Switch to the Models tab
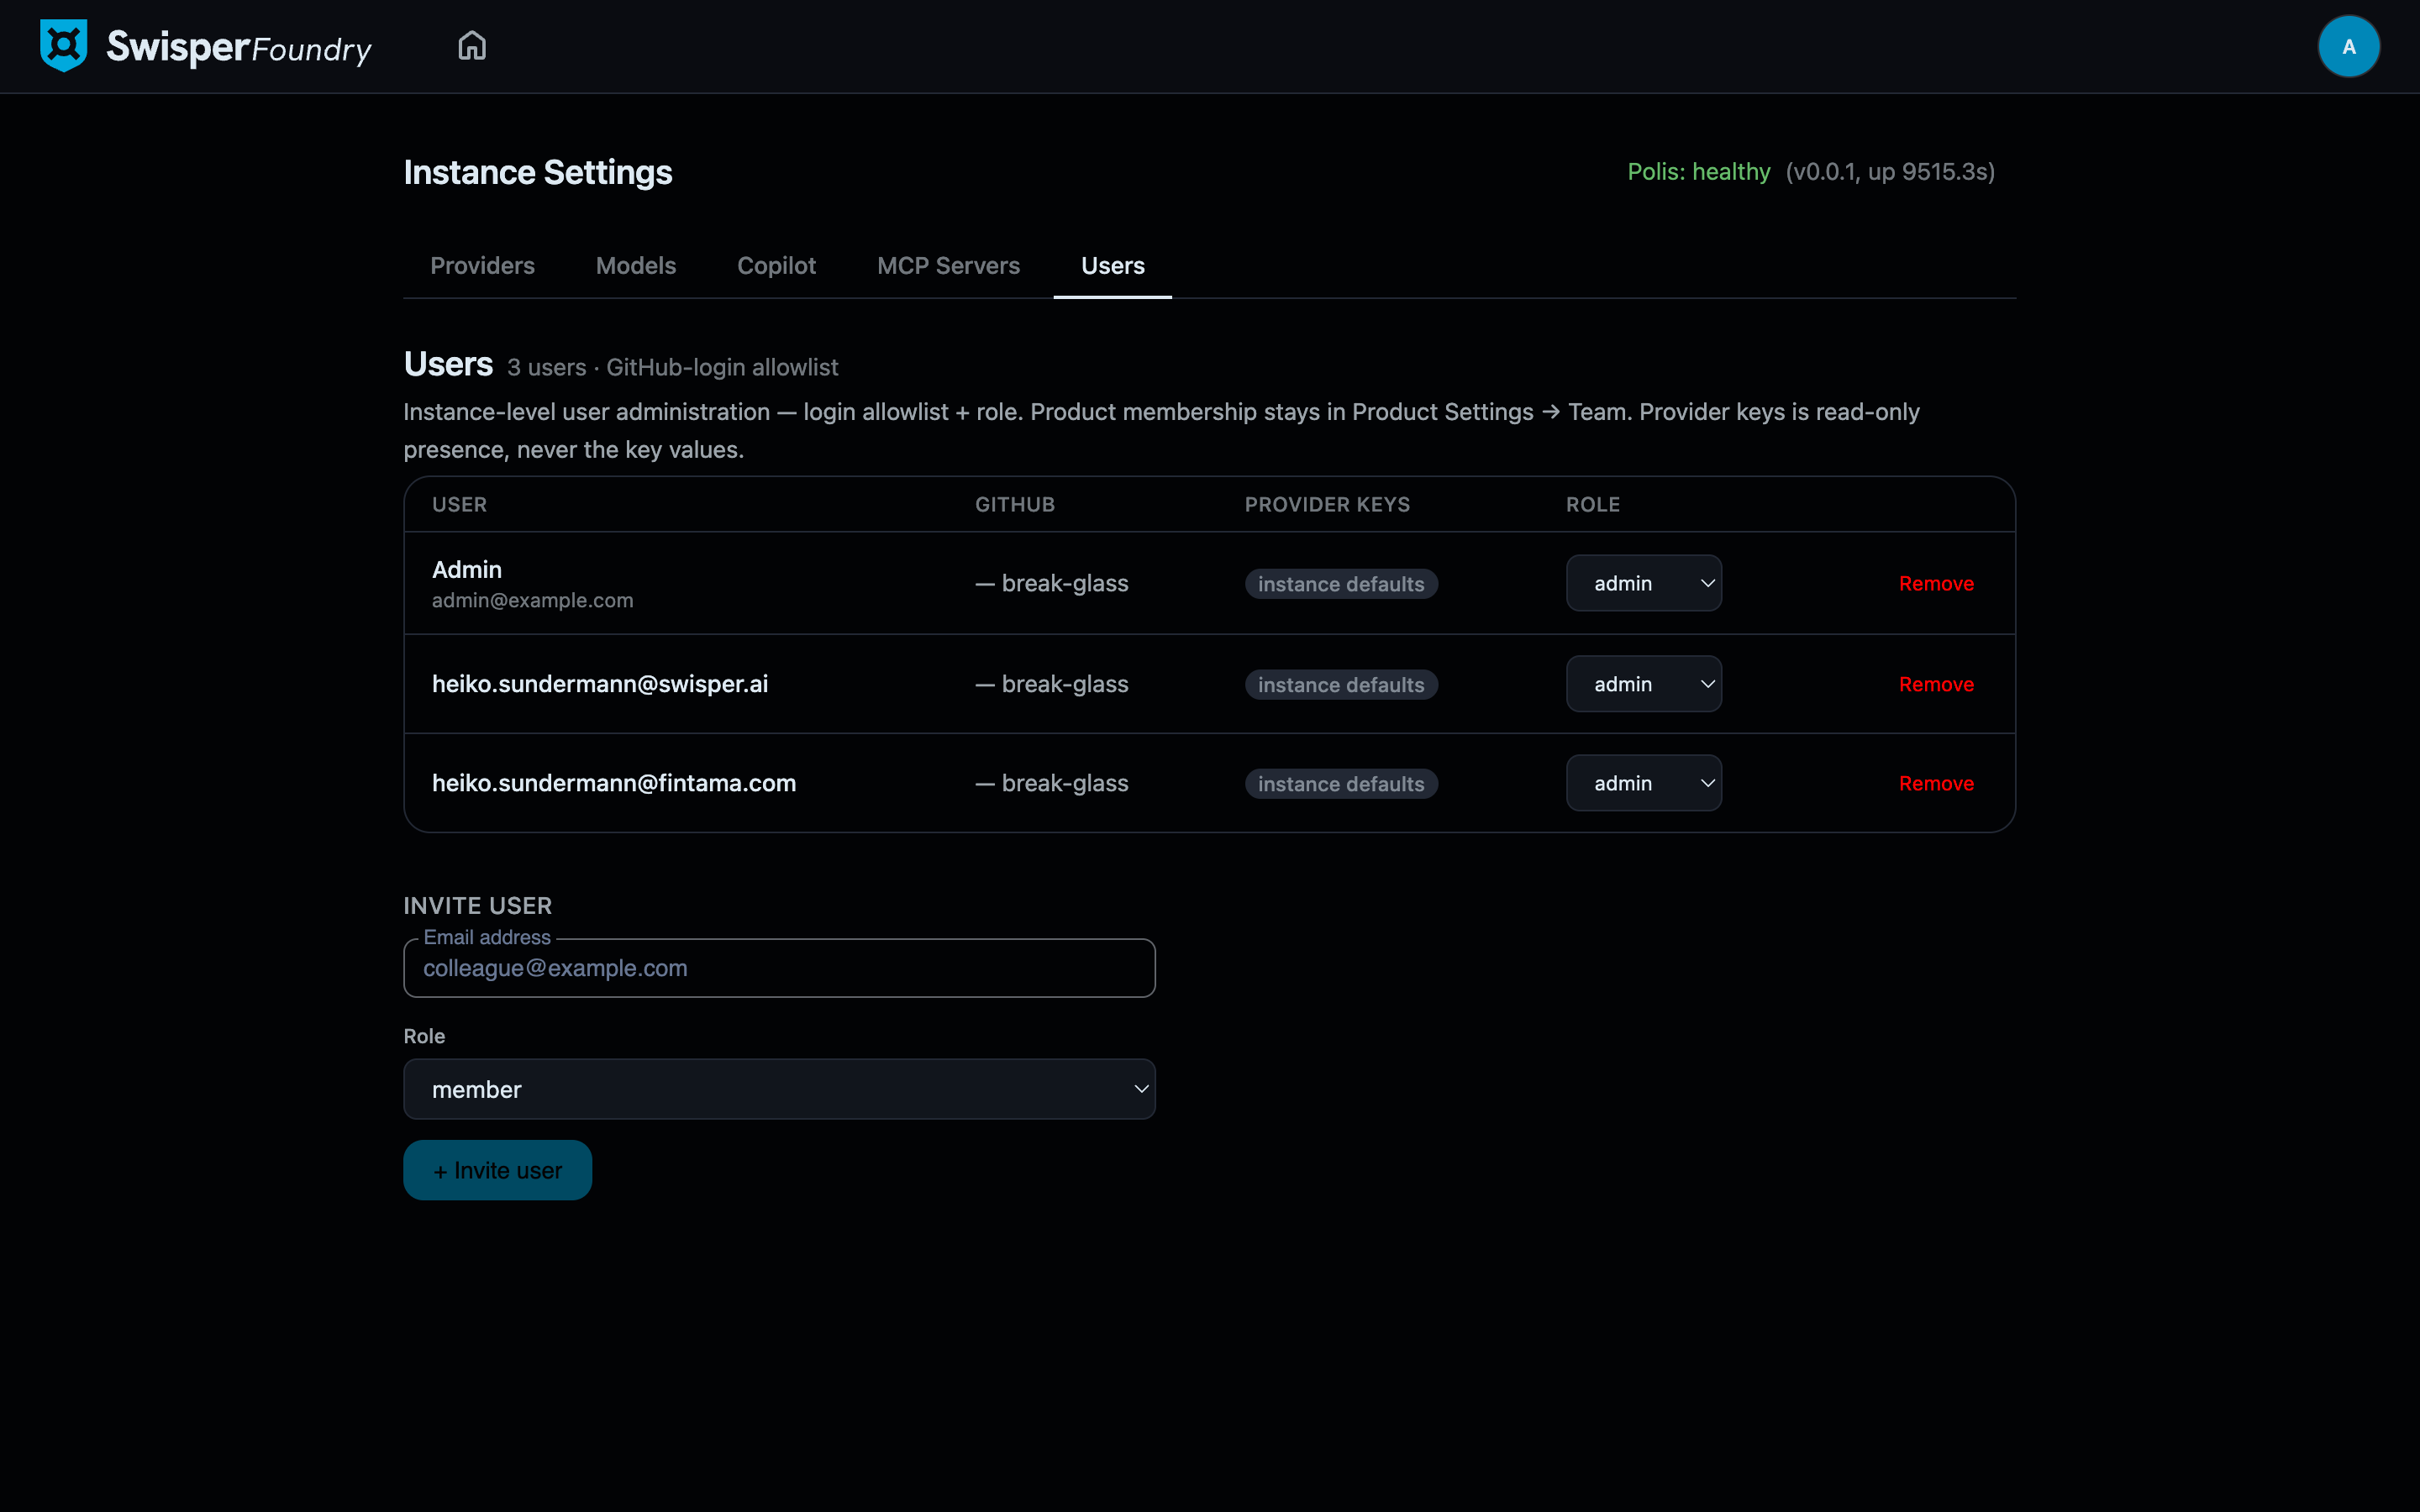Viewport: 2420px width, 1512px height. pyautogui.click(x=636, y=266)
